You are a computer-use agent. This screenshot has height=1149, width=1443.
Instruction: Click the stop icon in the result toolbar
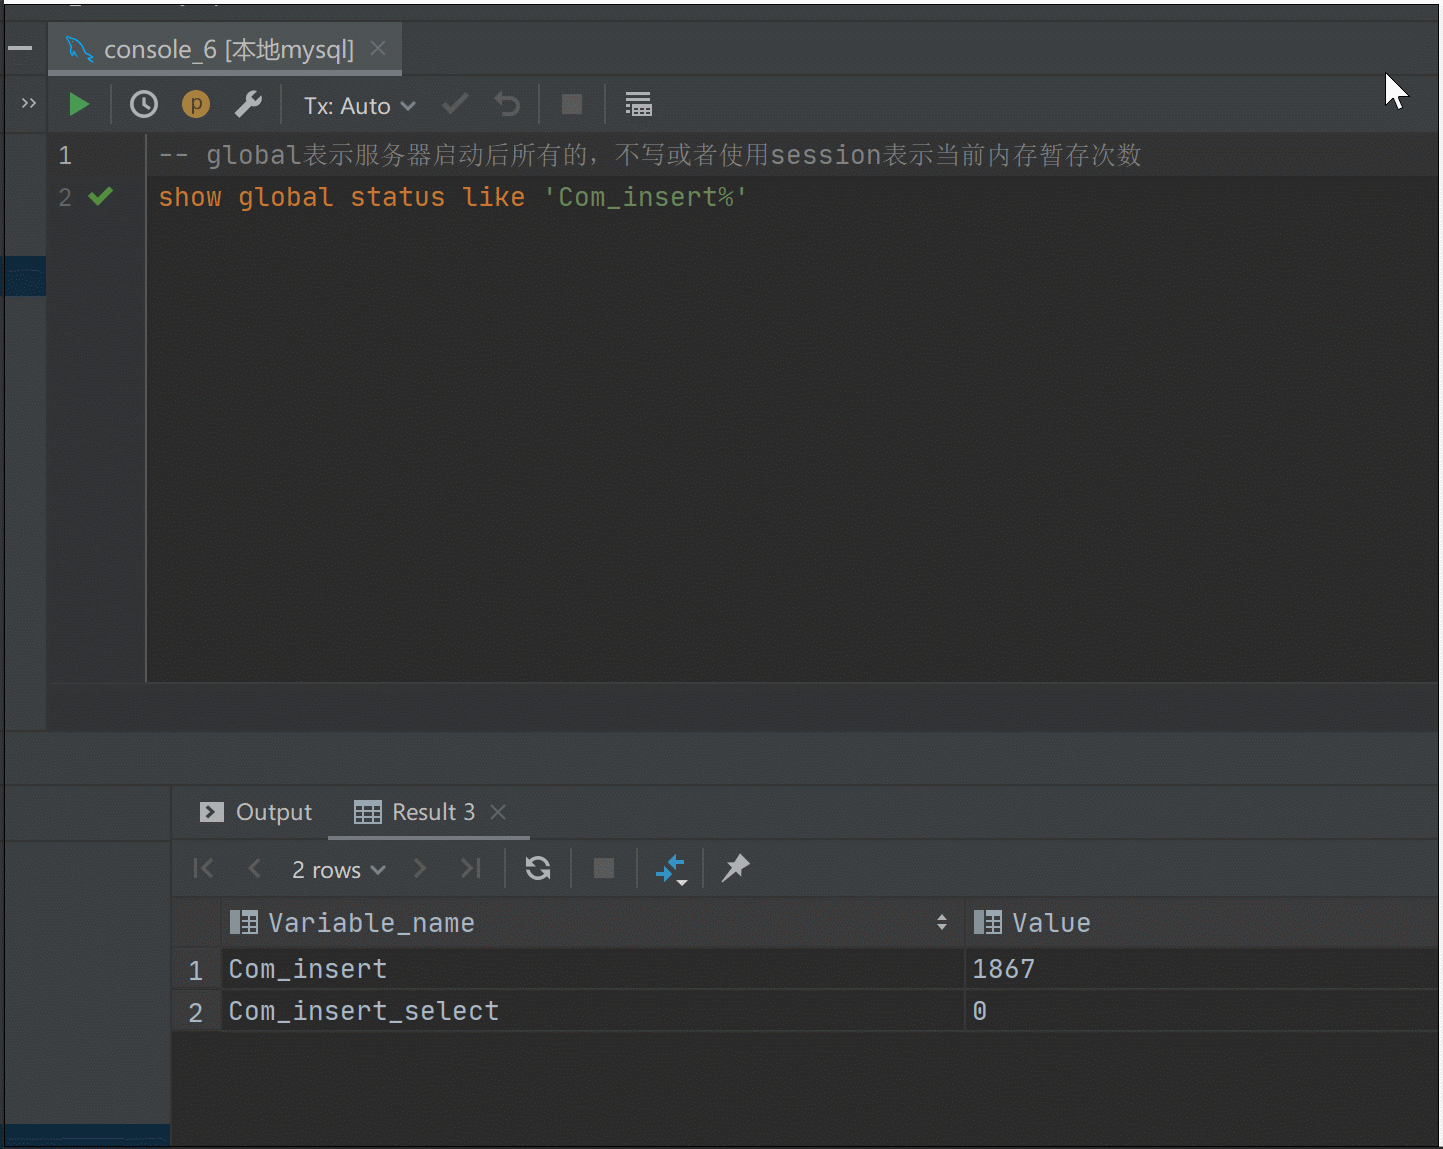[604, 868]
